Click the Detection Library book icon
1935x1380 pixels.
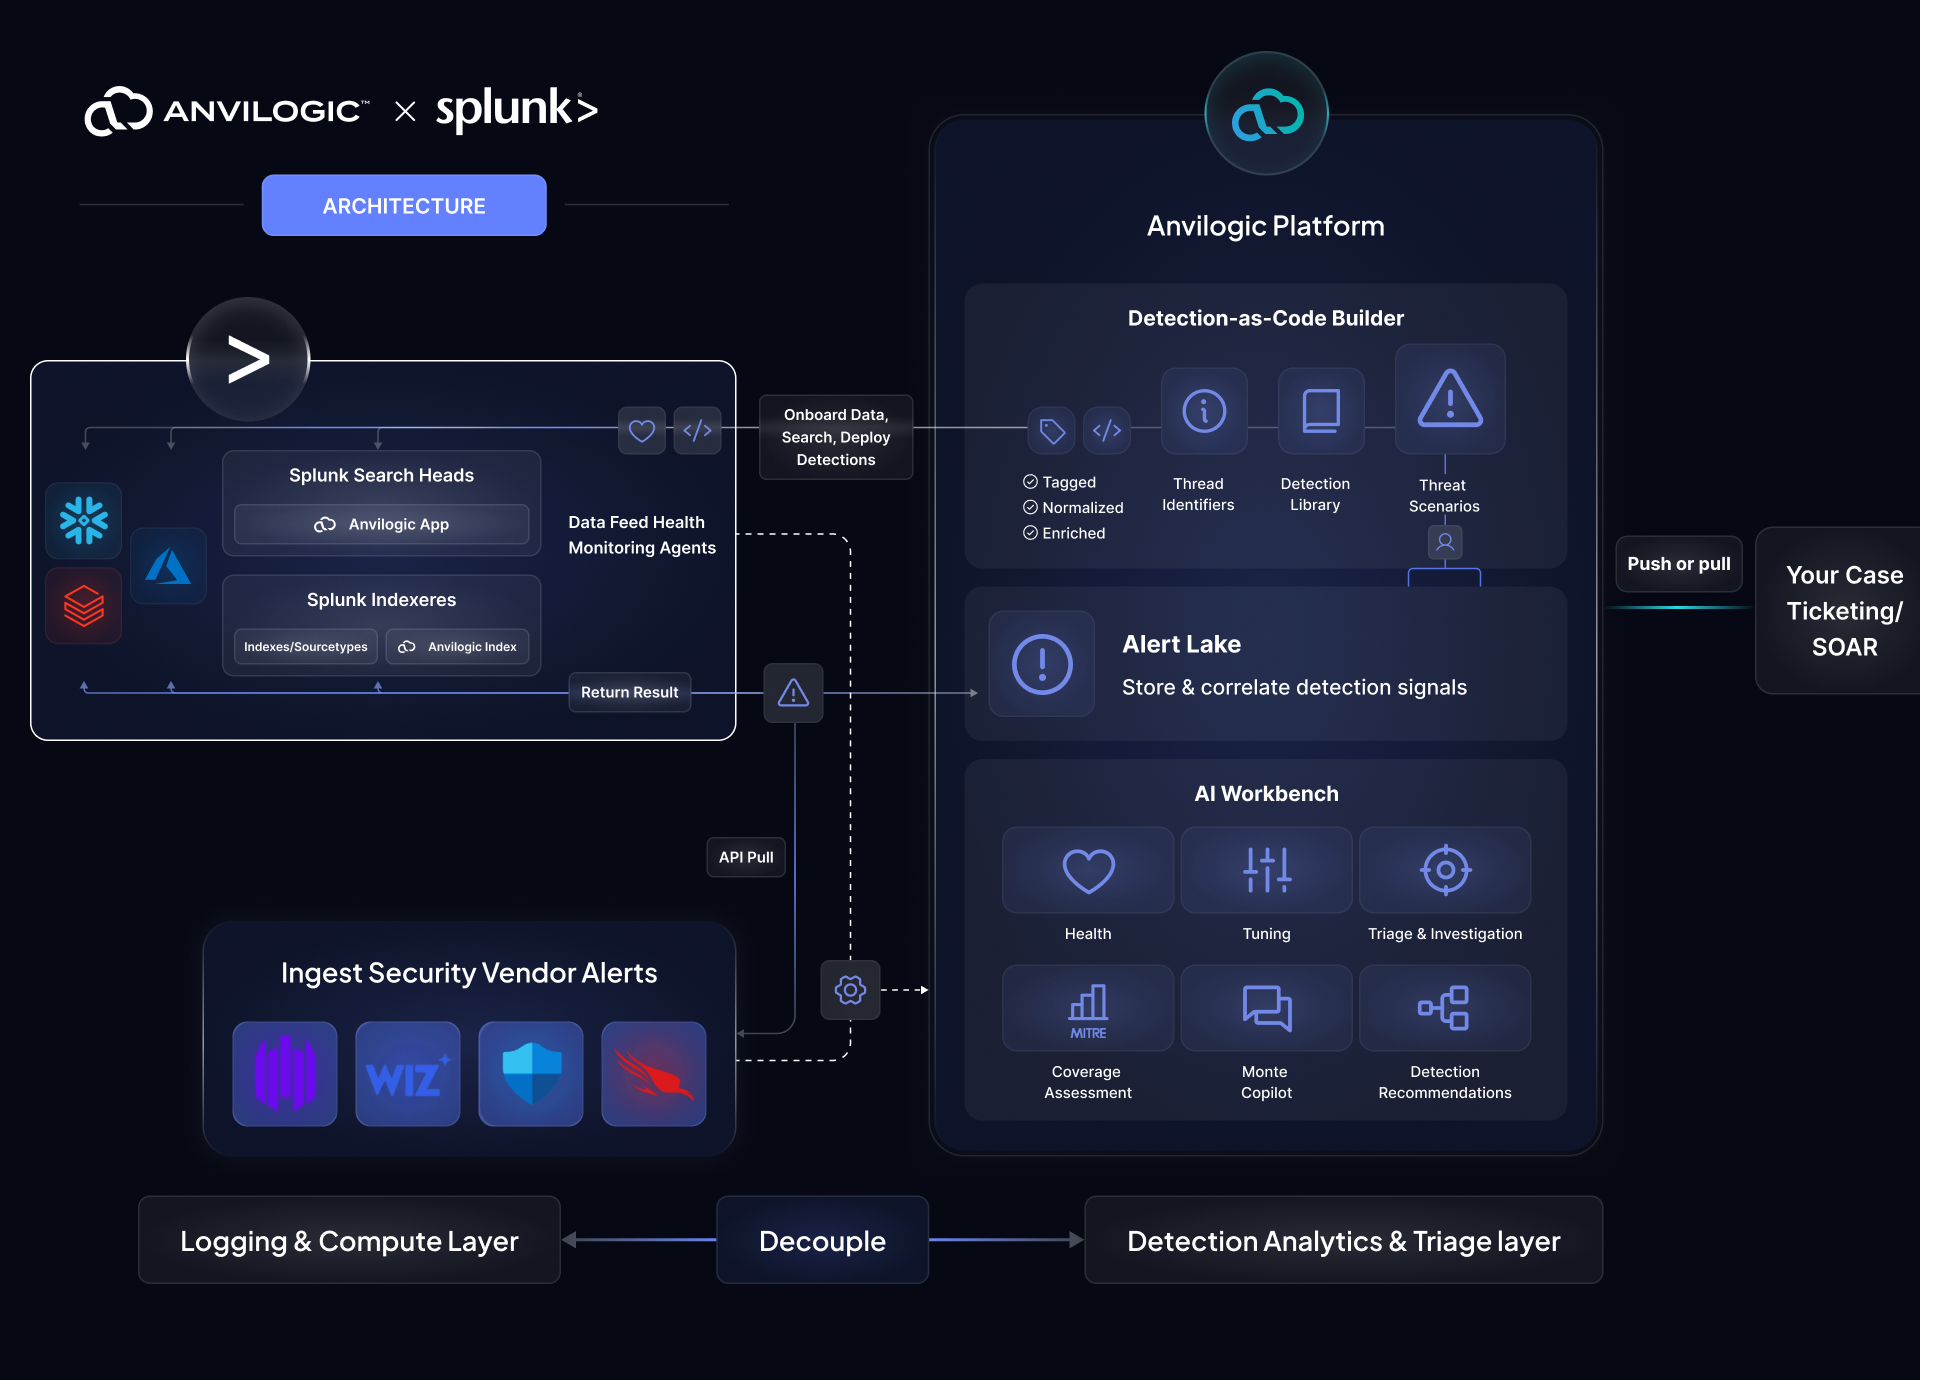(1321, 411)
